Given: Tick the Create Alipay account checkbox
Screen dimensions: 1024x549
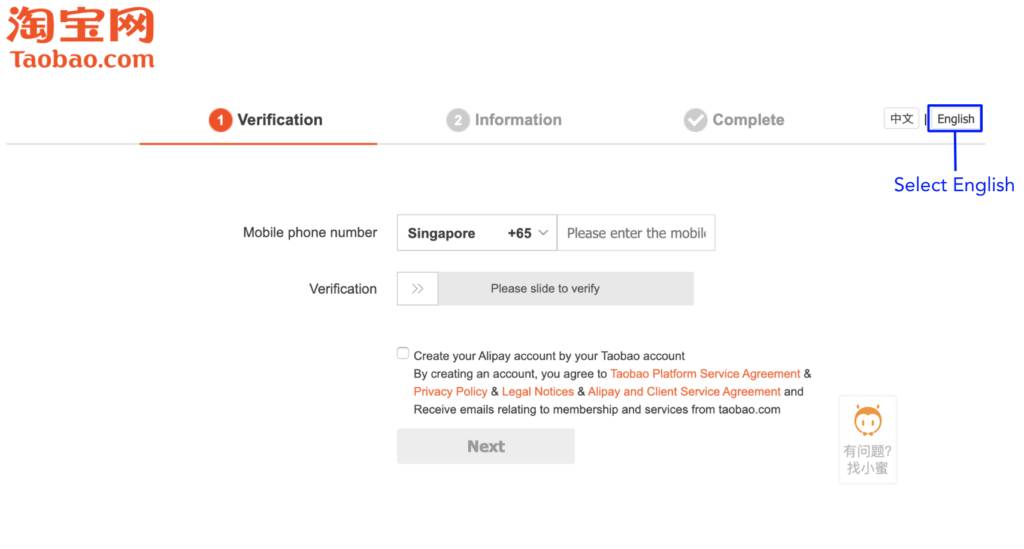Looking at the screenshot, I should point(403,354).
